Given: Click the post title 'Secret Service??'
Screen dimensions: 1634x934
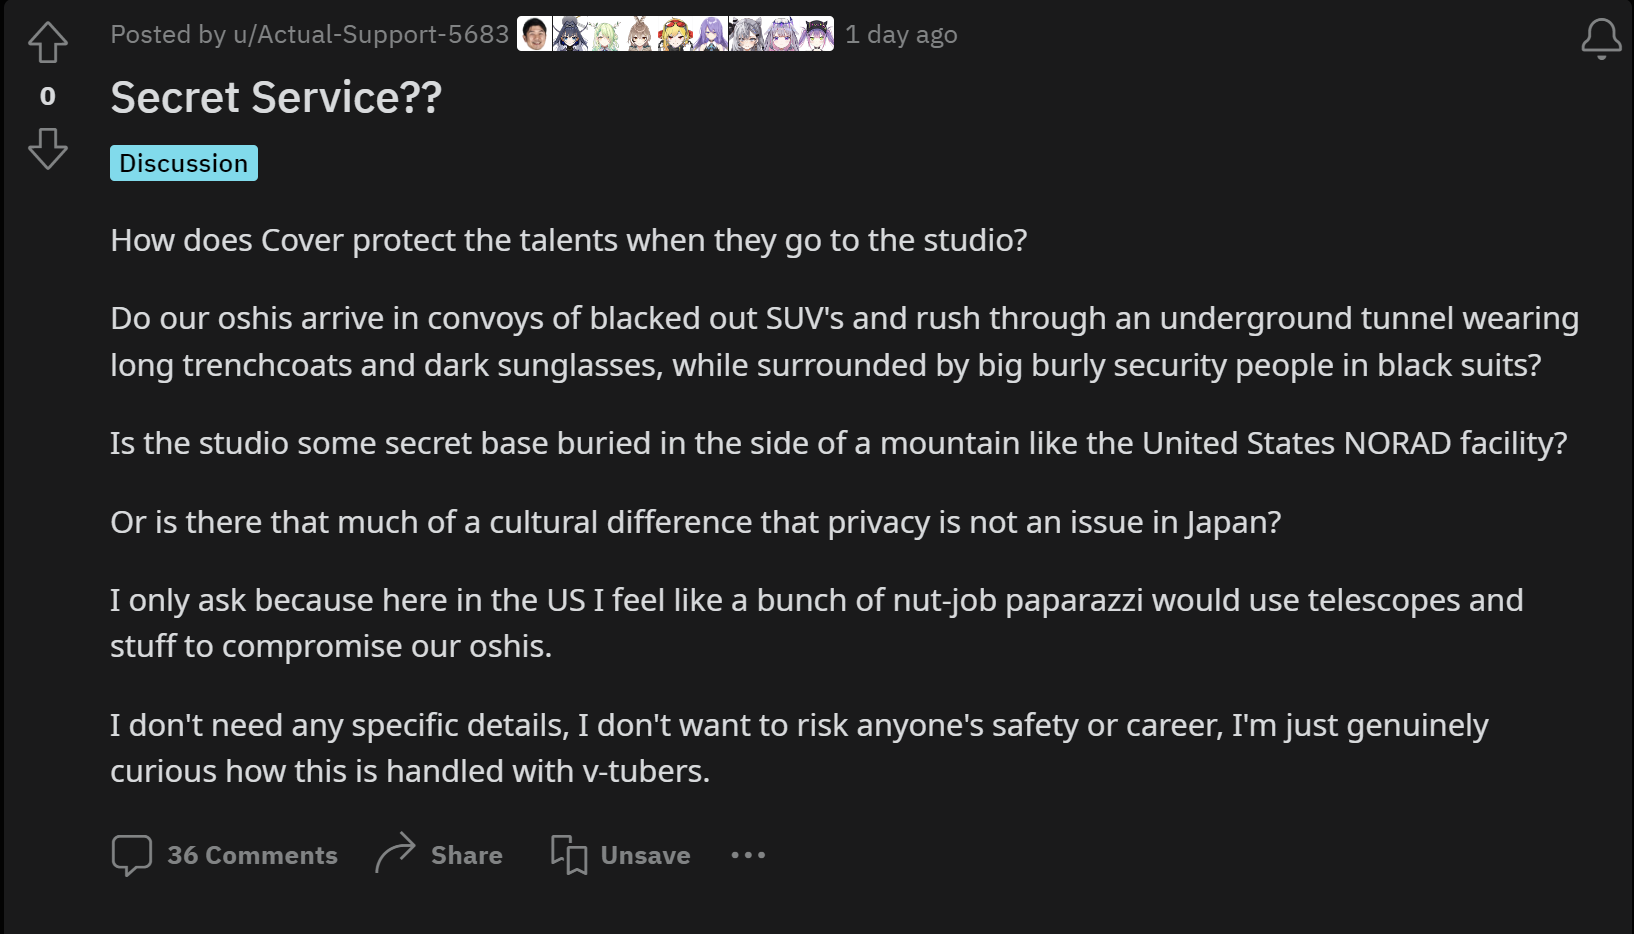Looking at the screenshot, I should (276, 98).
